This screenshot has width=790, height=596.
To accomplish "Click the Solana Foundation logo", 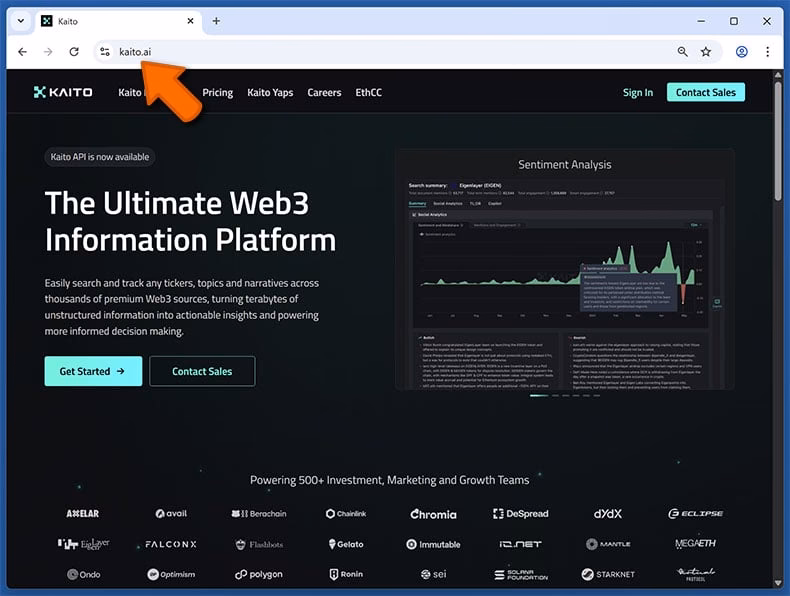I will tap(520, 574).
